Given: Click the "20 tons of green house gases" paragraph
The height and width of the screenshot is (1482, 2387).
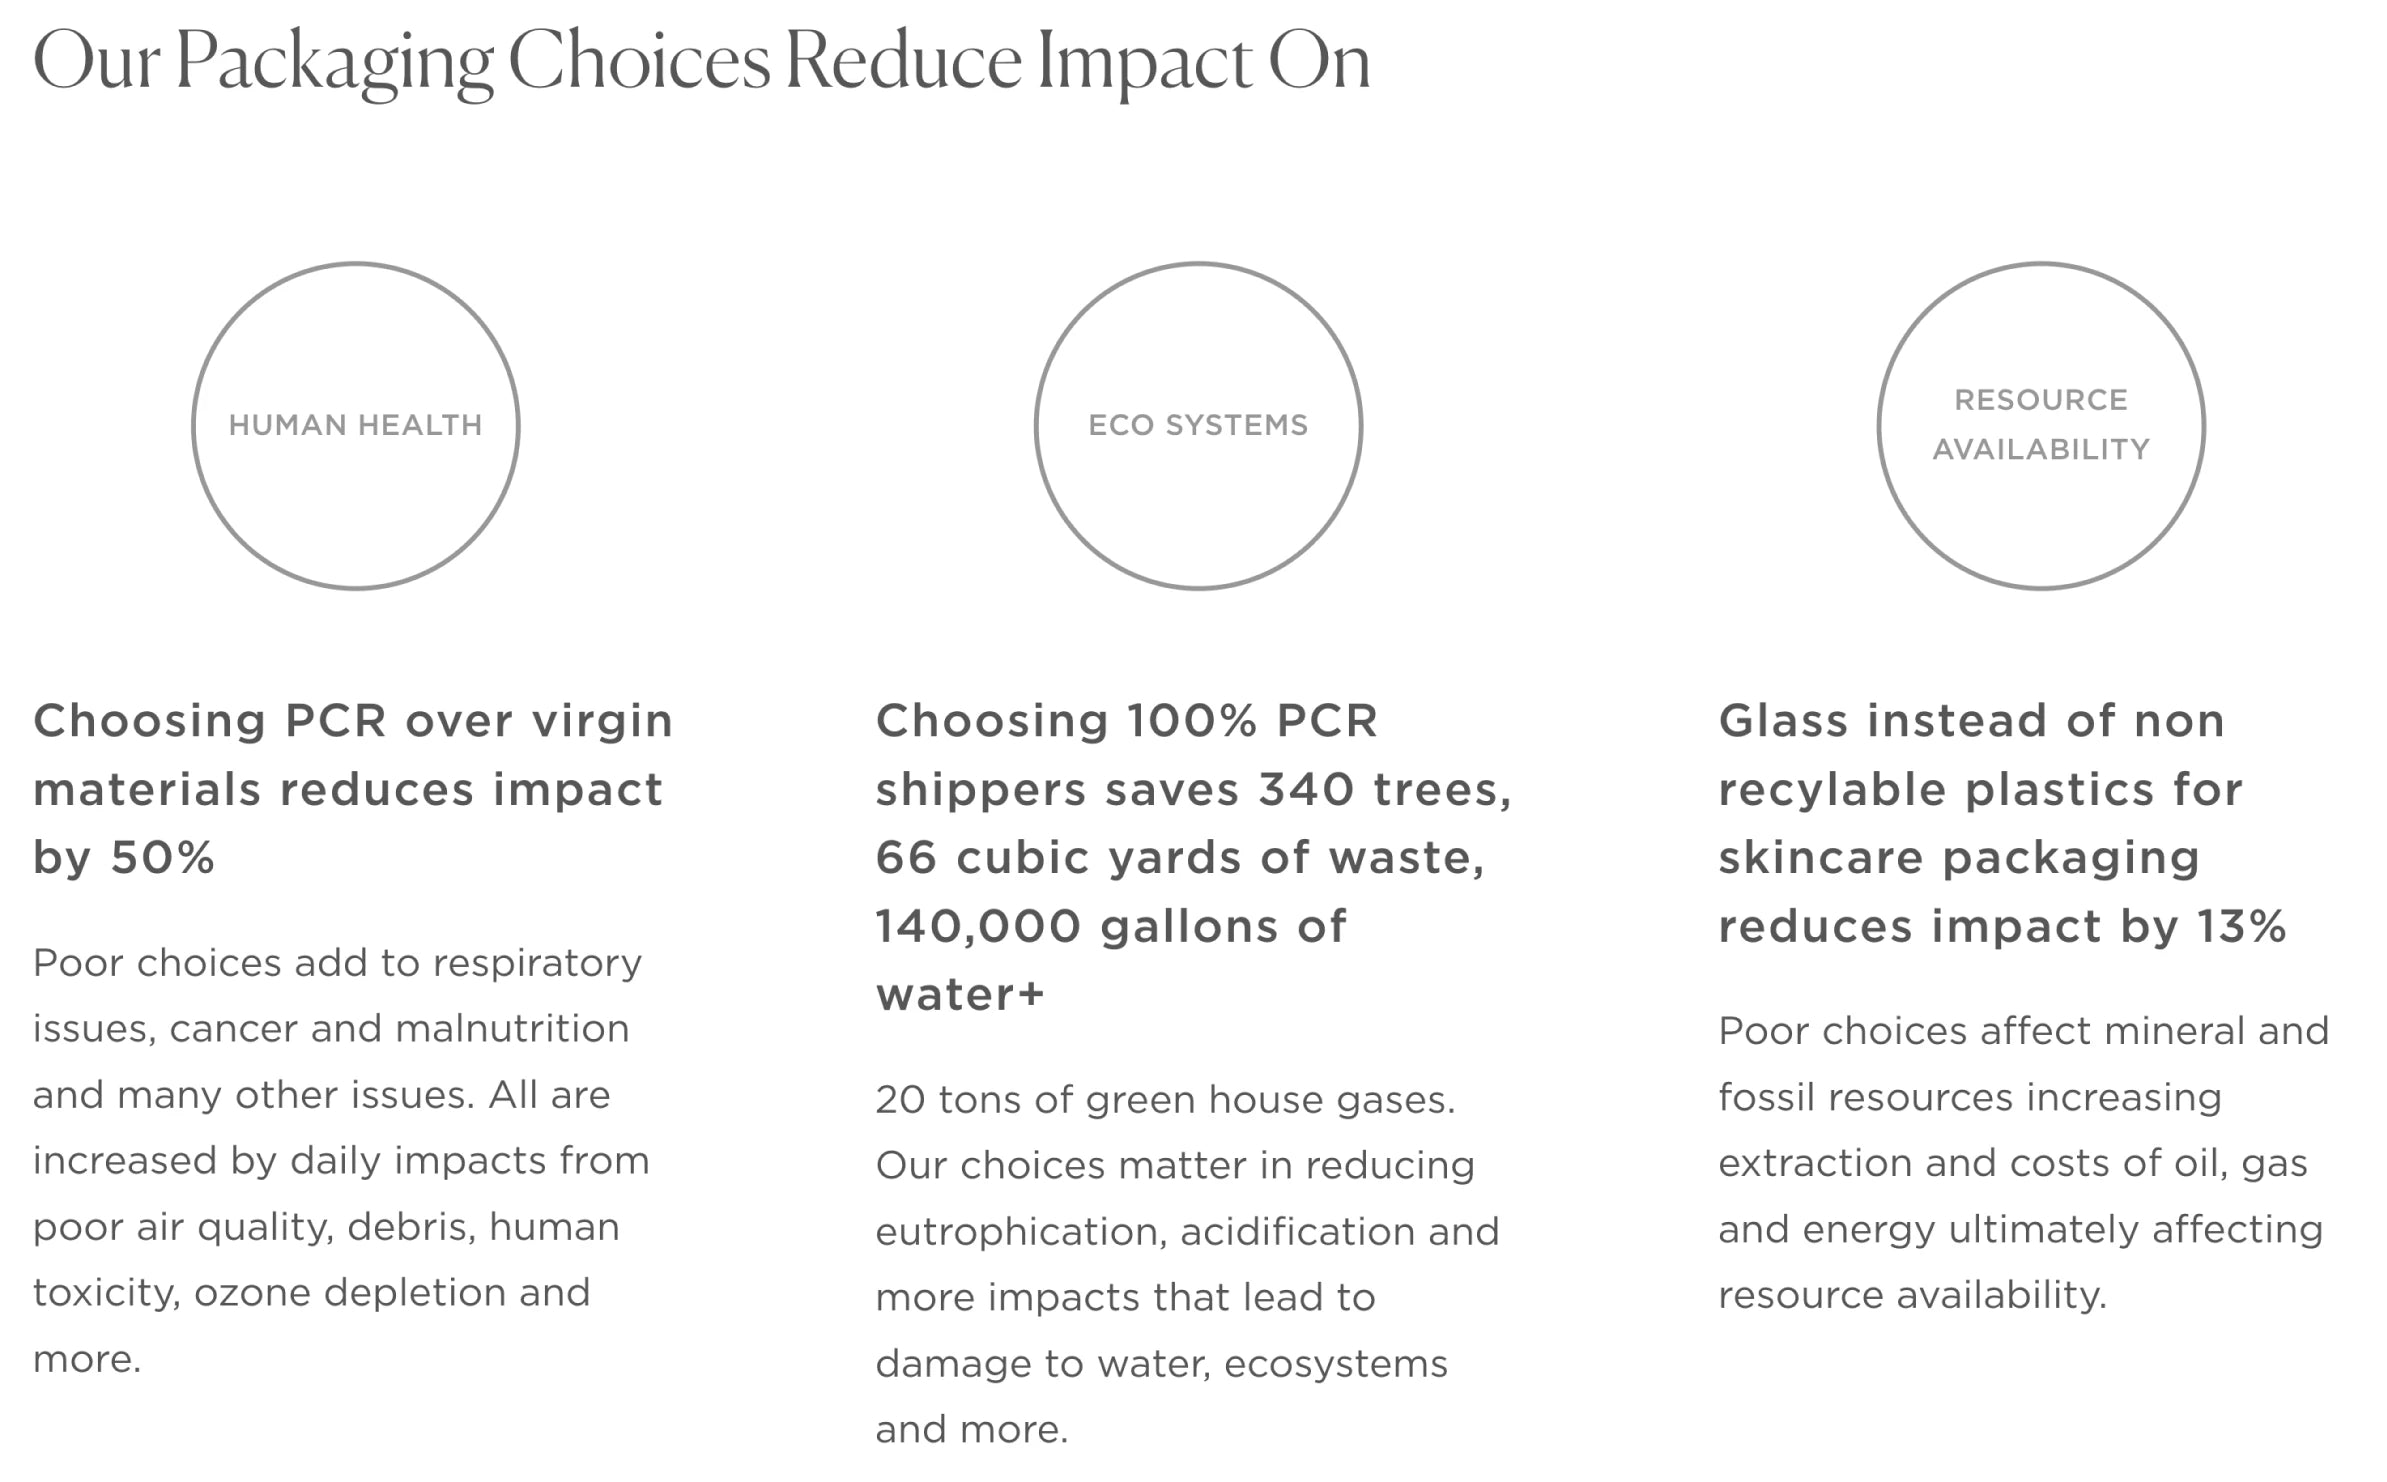Looking at the screenshot, I should [x=1187, y=1264].
